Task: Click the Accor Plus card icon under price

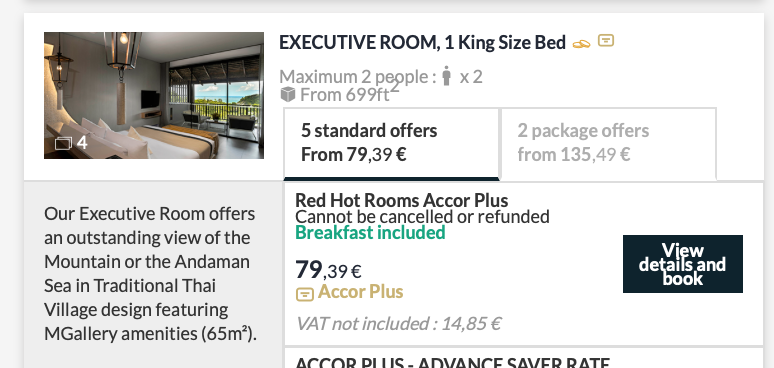Action: pos(305,294)
